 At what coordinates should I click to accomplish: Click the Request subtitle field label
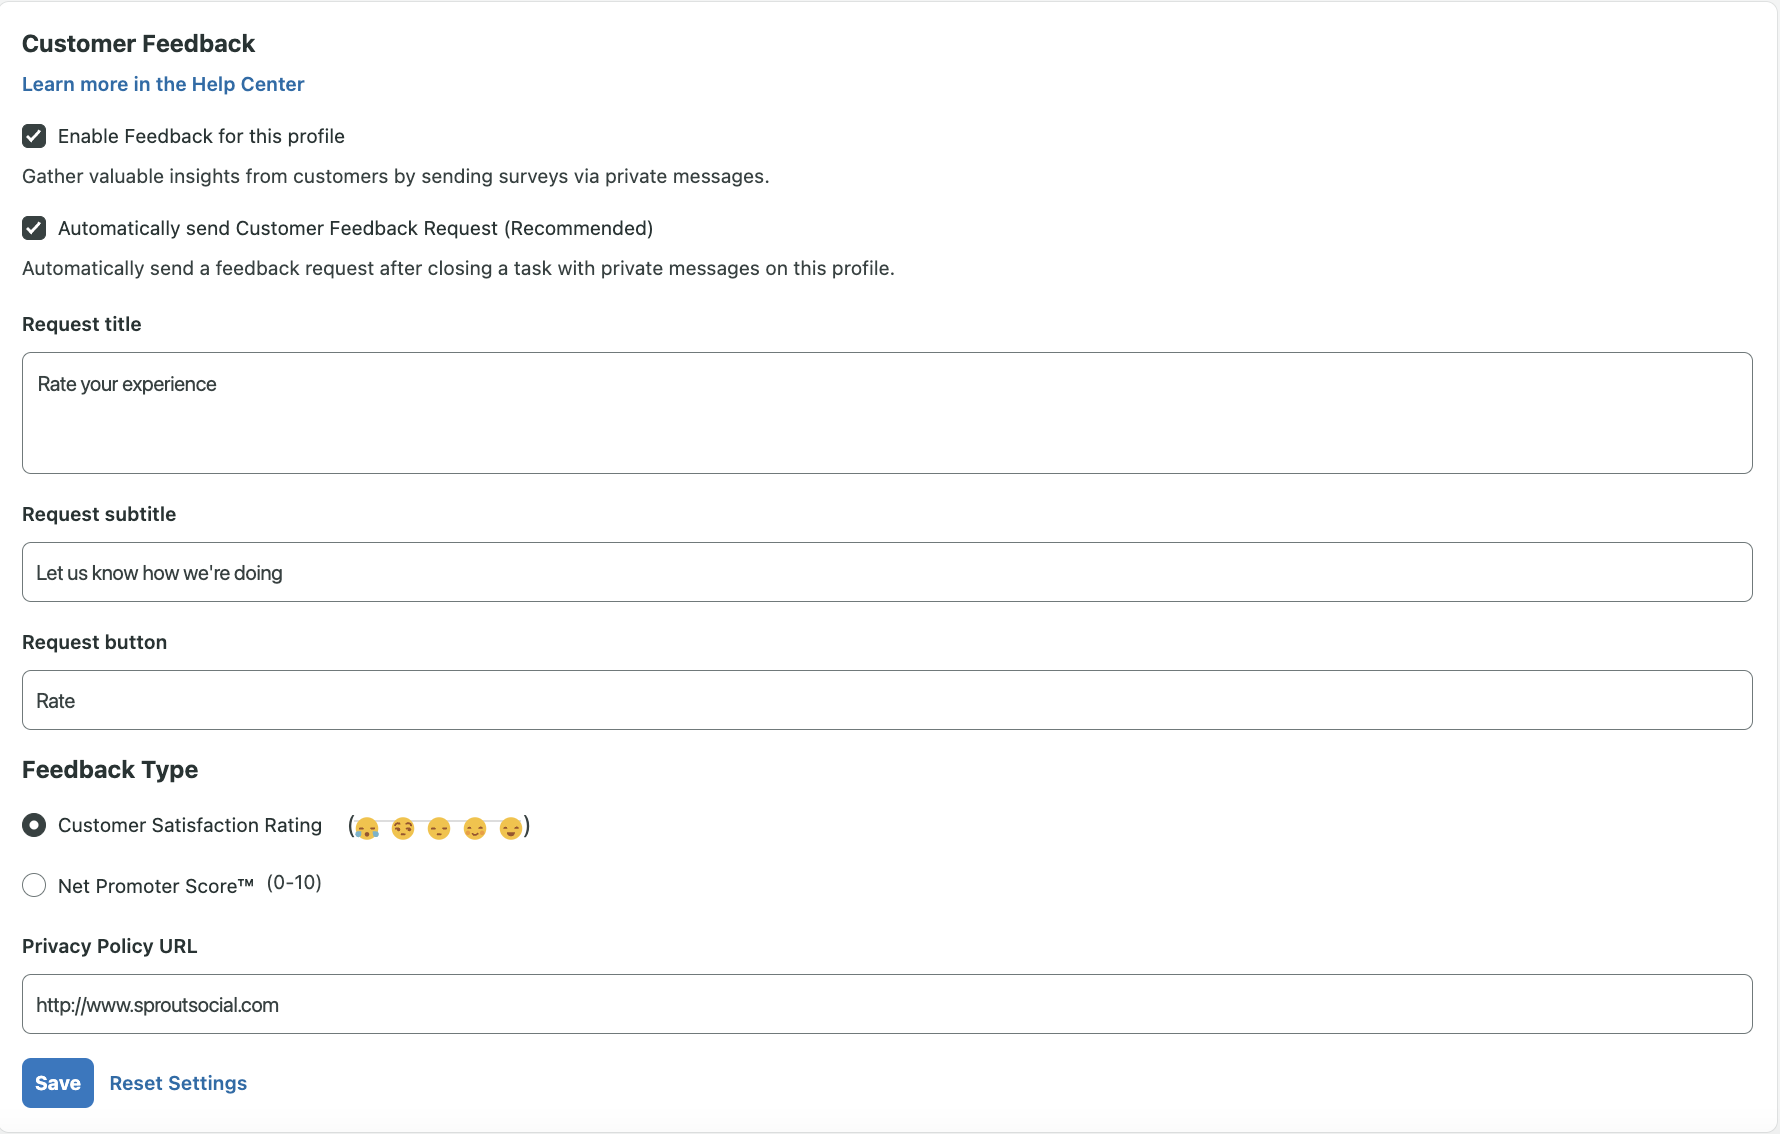(x=99, y=514)
